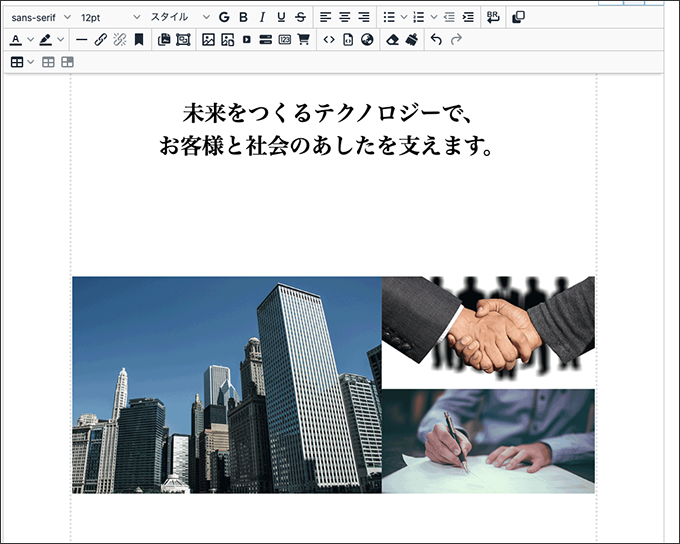Click the line お客様と社会のあしたを支えます。

pyautogui.click(x=326, y=145)
